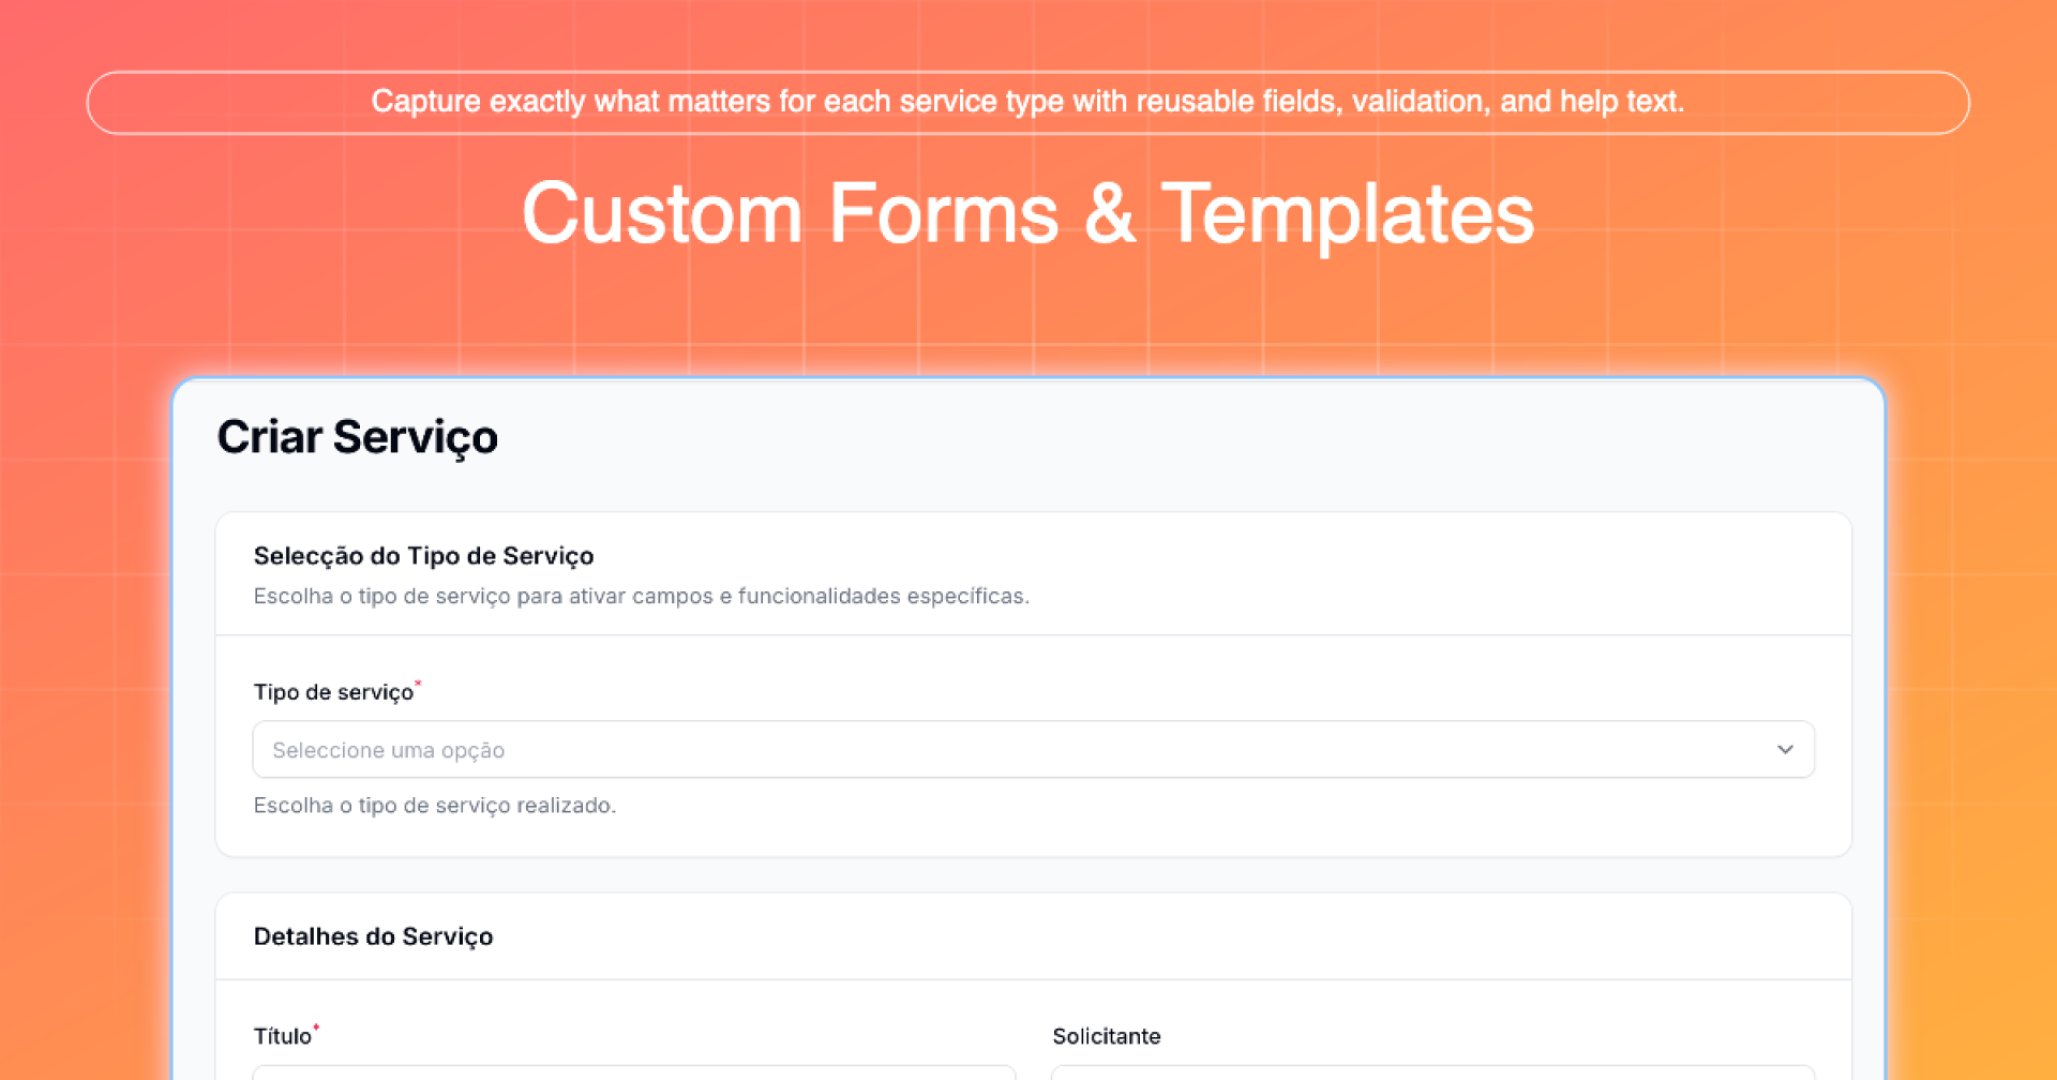Click the chevron on the service type selector
Viewport: 2057px width, 1080px height.
point(1784,749)
